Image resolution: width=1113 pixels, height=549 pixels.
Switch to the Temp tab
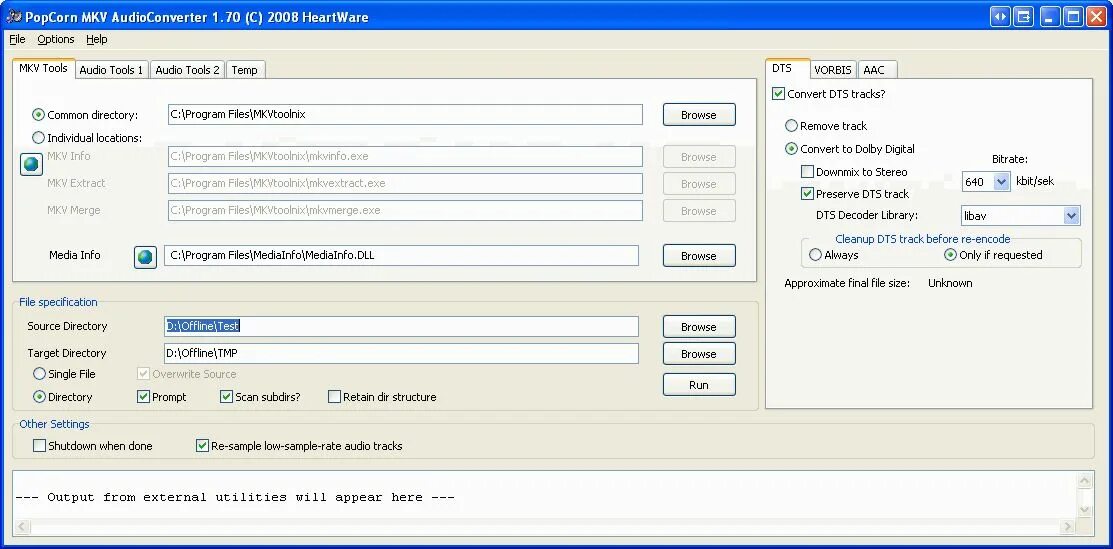tap(244, 70)
